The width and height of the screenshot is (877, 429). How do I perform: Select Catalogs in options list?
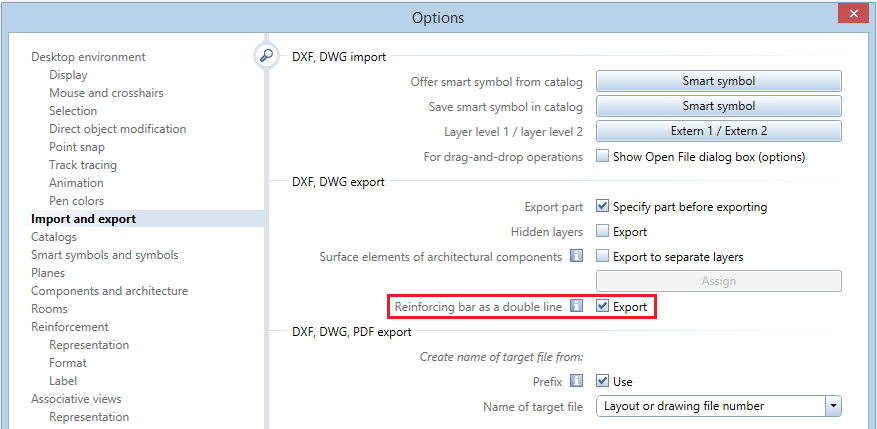[54, 237]
